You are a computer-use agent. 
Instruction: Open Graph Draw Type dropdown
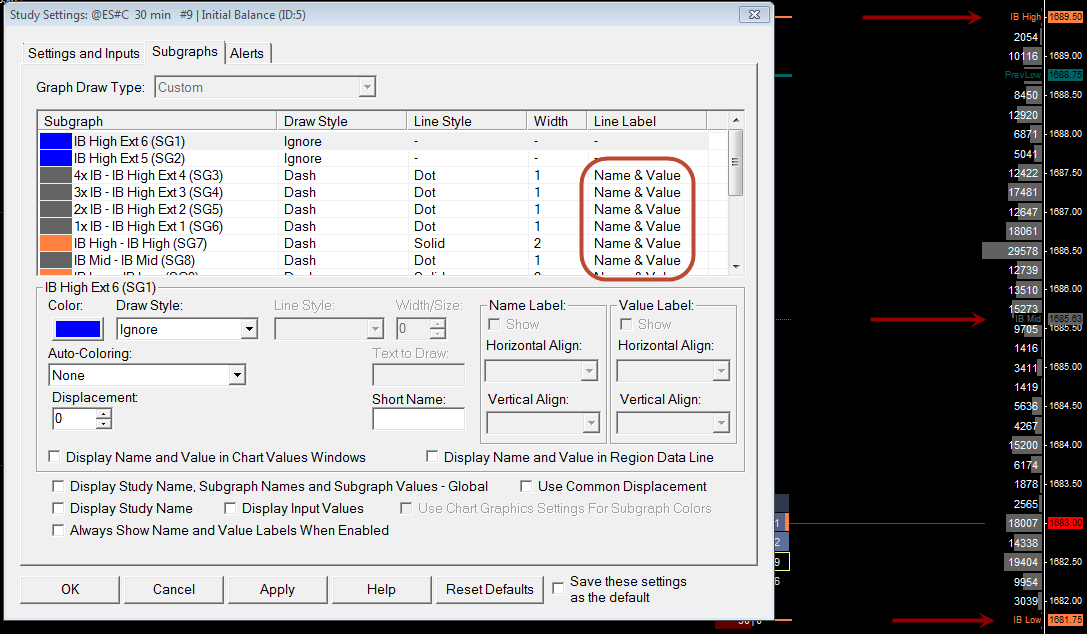367,87
